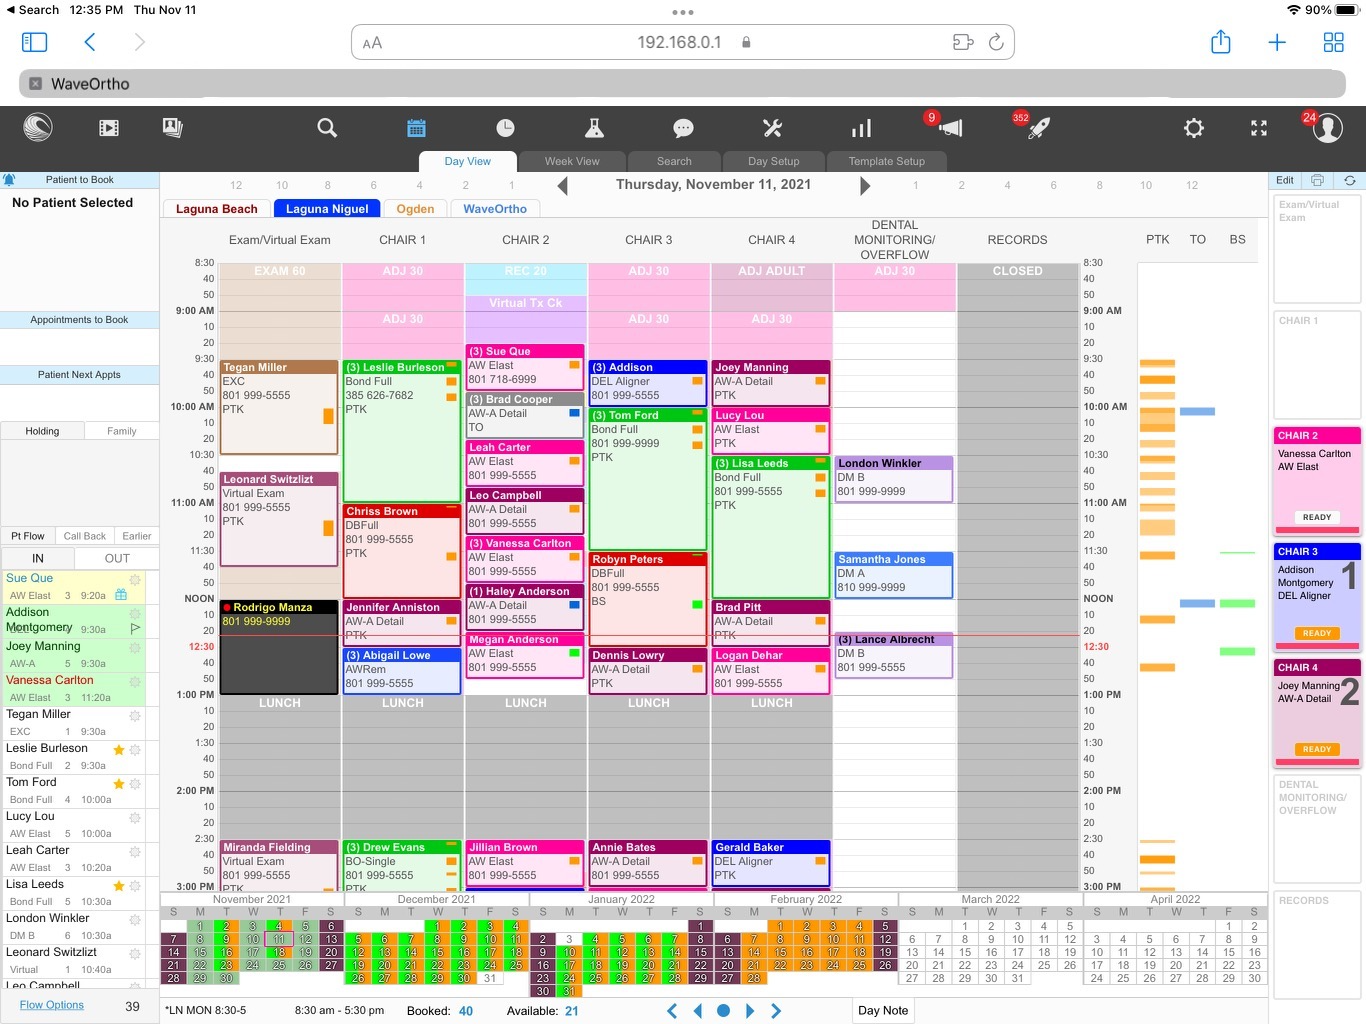Open Flow Options link
The height and width of the screenshot is (1024, 1366).
click(52, 1005)
